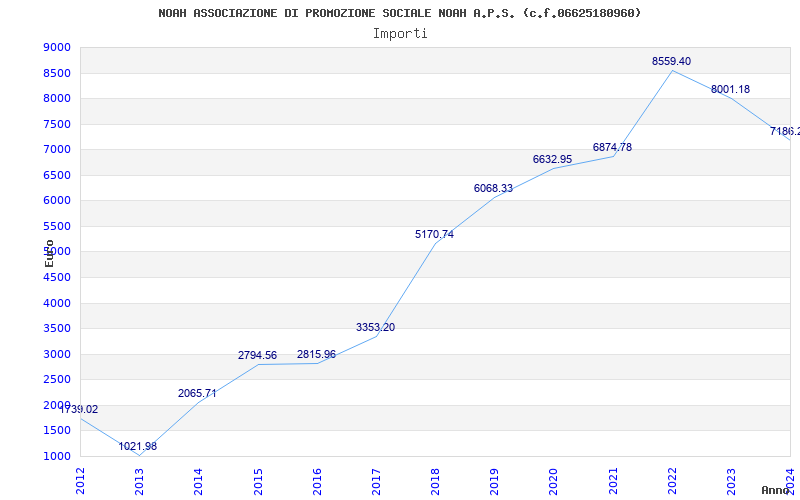
Task: Click the y-axis value 1500
Action: pos(57,431)
